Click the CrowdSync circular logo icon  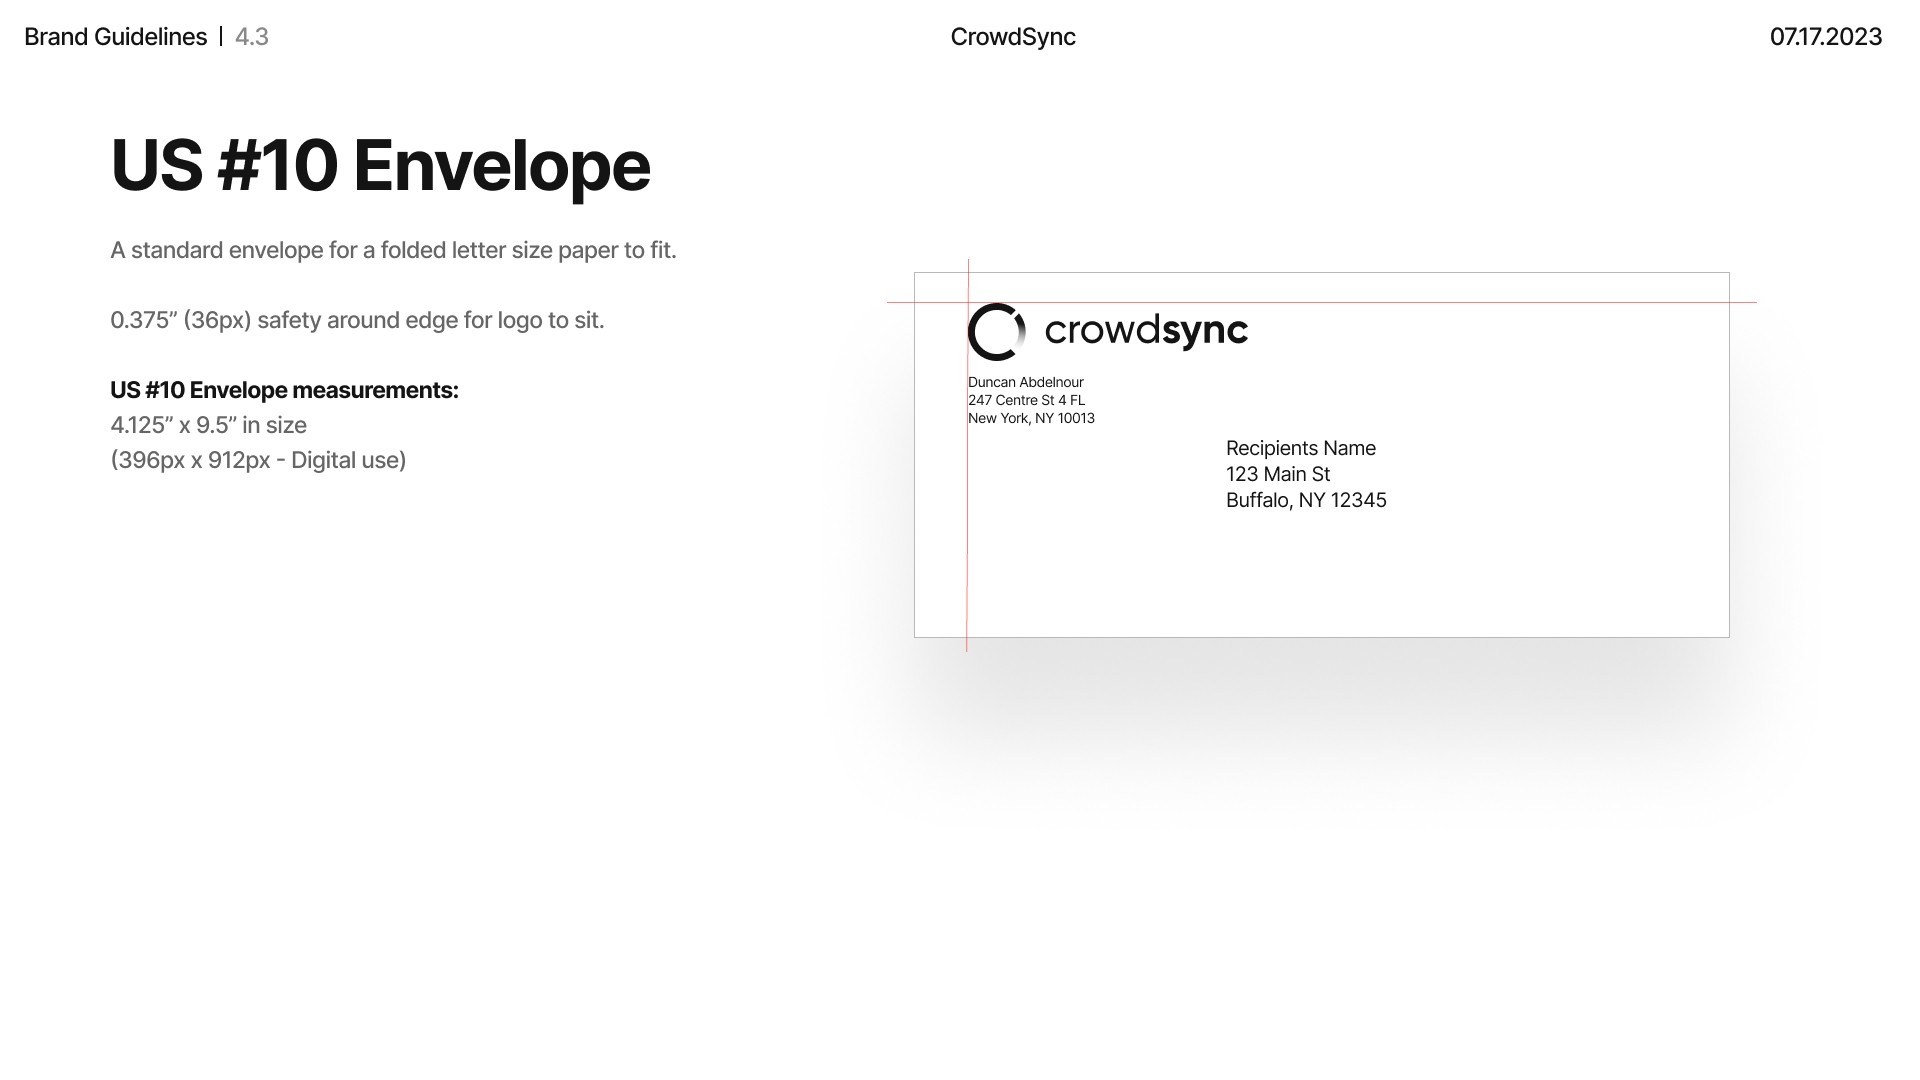pos(996,332)
